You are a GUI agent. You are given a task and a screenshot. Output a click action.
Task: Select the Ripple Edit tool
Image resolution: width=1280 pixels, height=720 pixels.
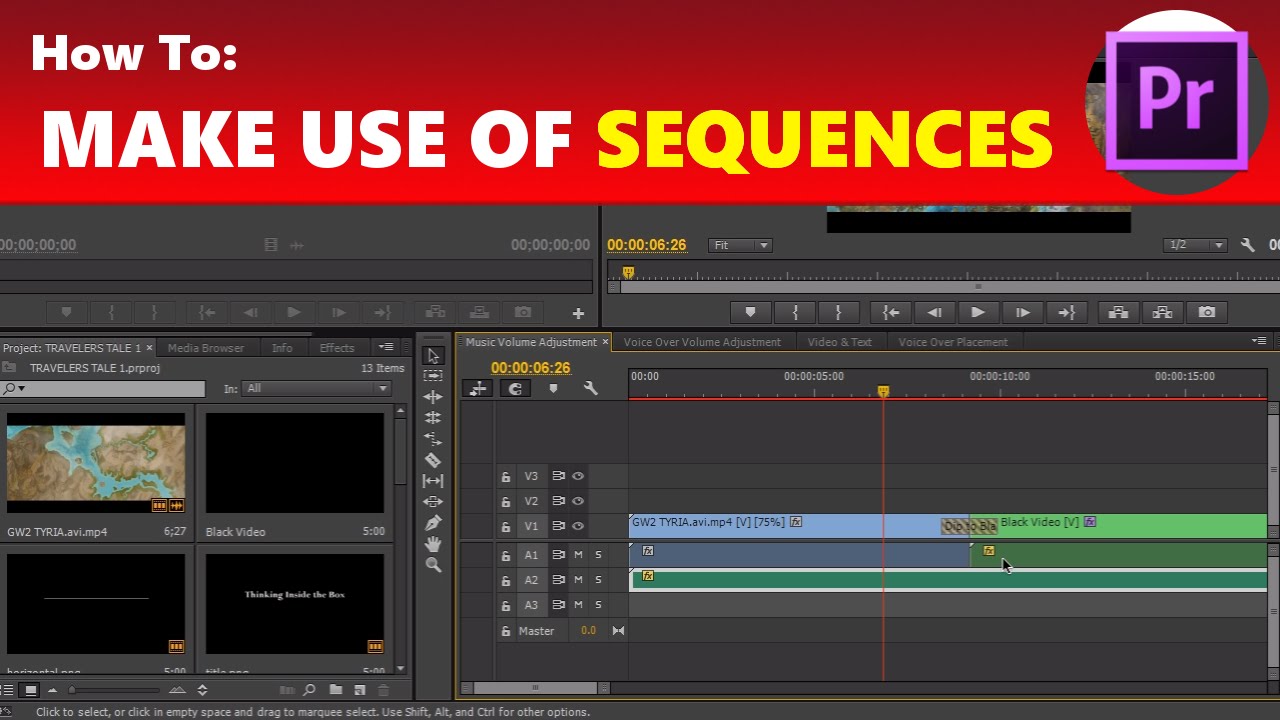[433, 397]
